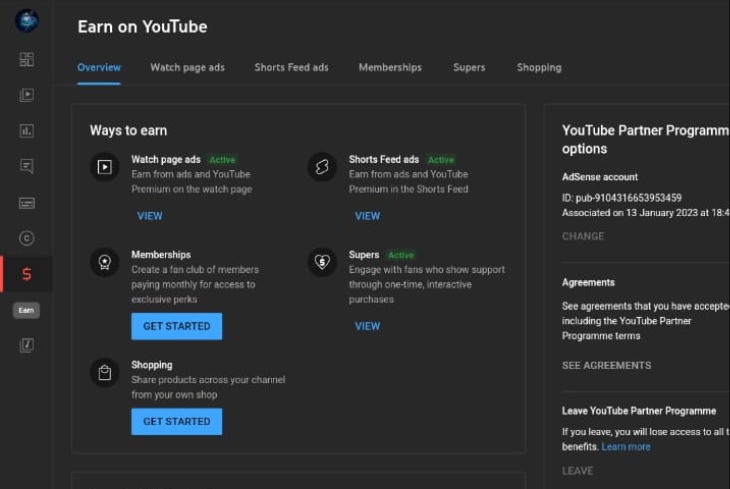Click the LEAVE button
This screenshot has height=489, width=730.
click(x=577, y=471)
